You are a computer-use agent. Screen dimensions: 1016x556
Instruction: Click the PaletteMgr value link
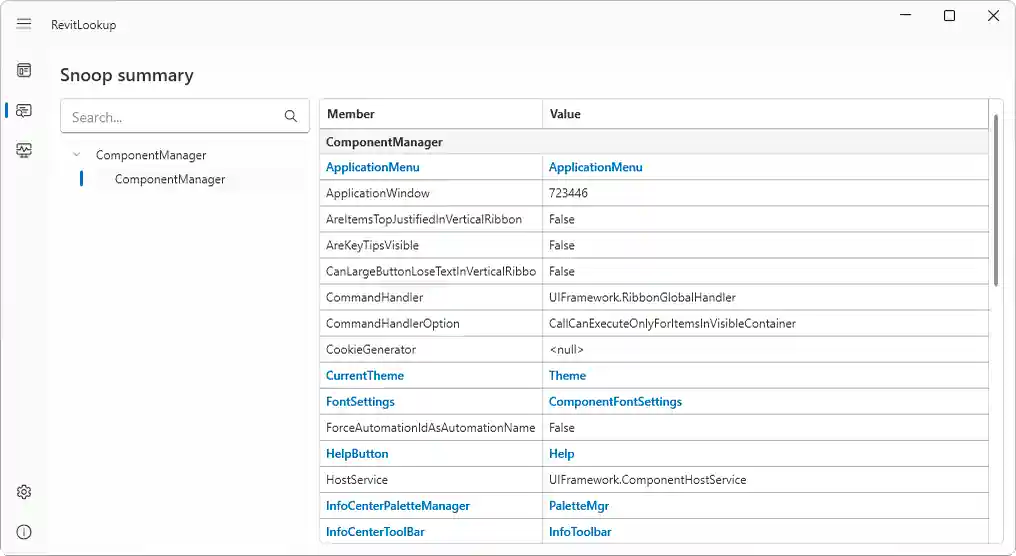pyautogui.click(x=579, y=506)
